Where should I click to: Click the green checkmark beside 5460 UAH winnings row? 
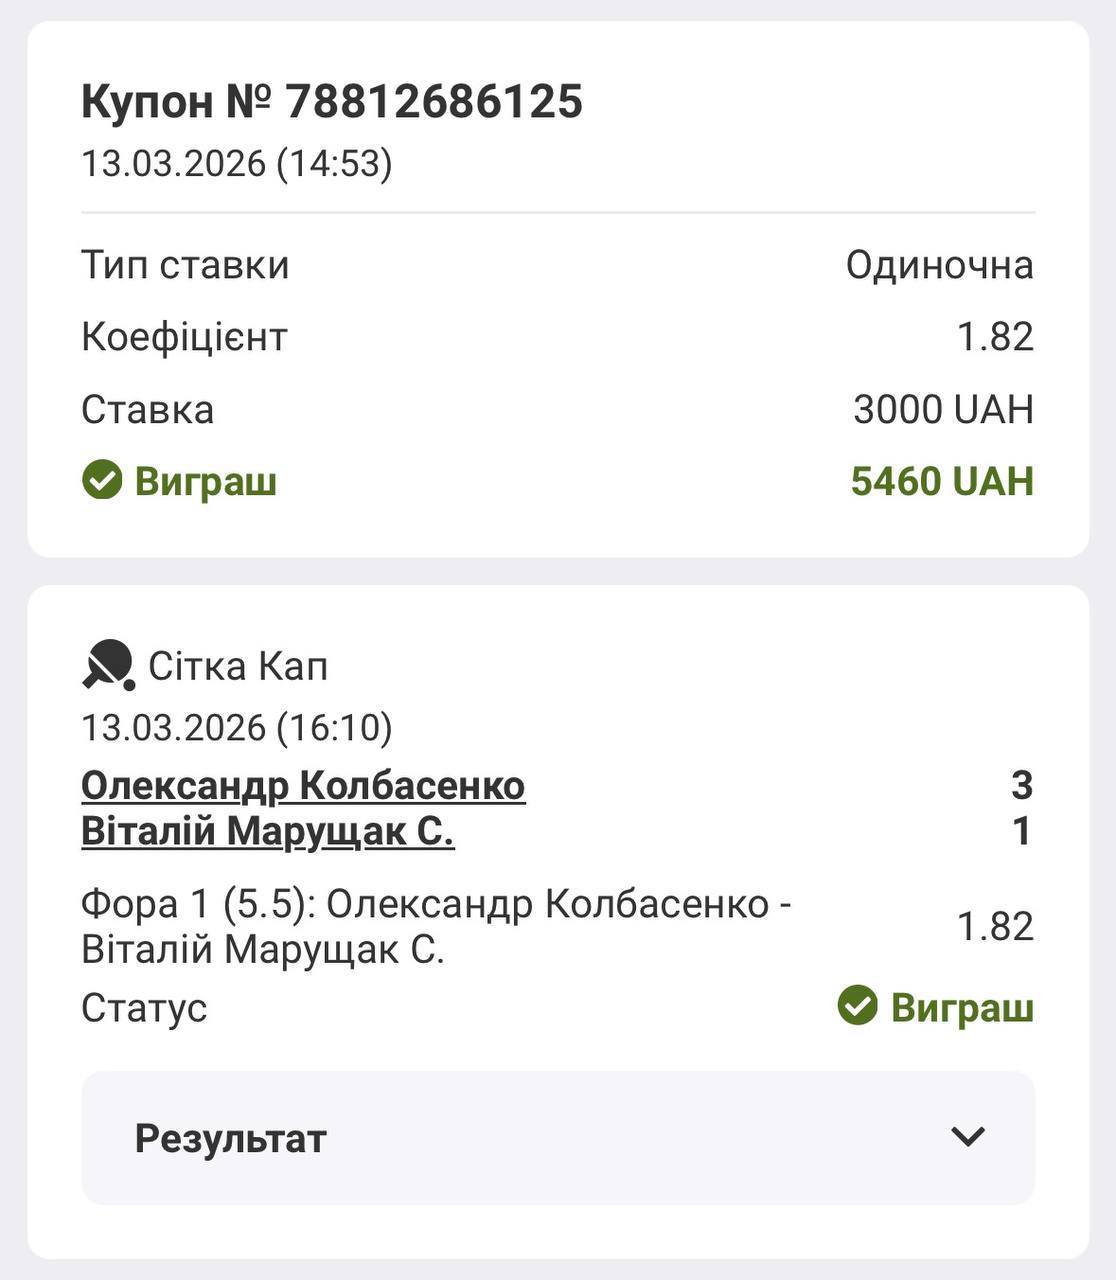(102, 481)
